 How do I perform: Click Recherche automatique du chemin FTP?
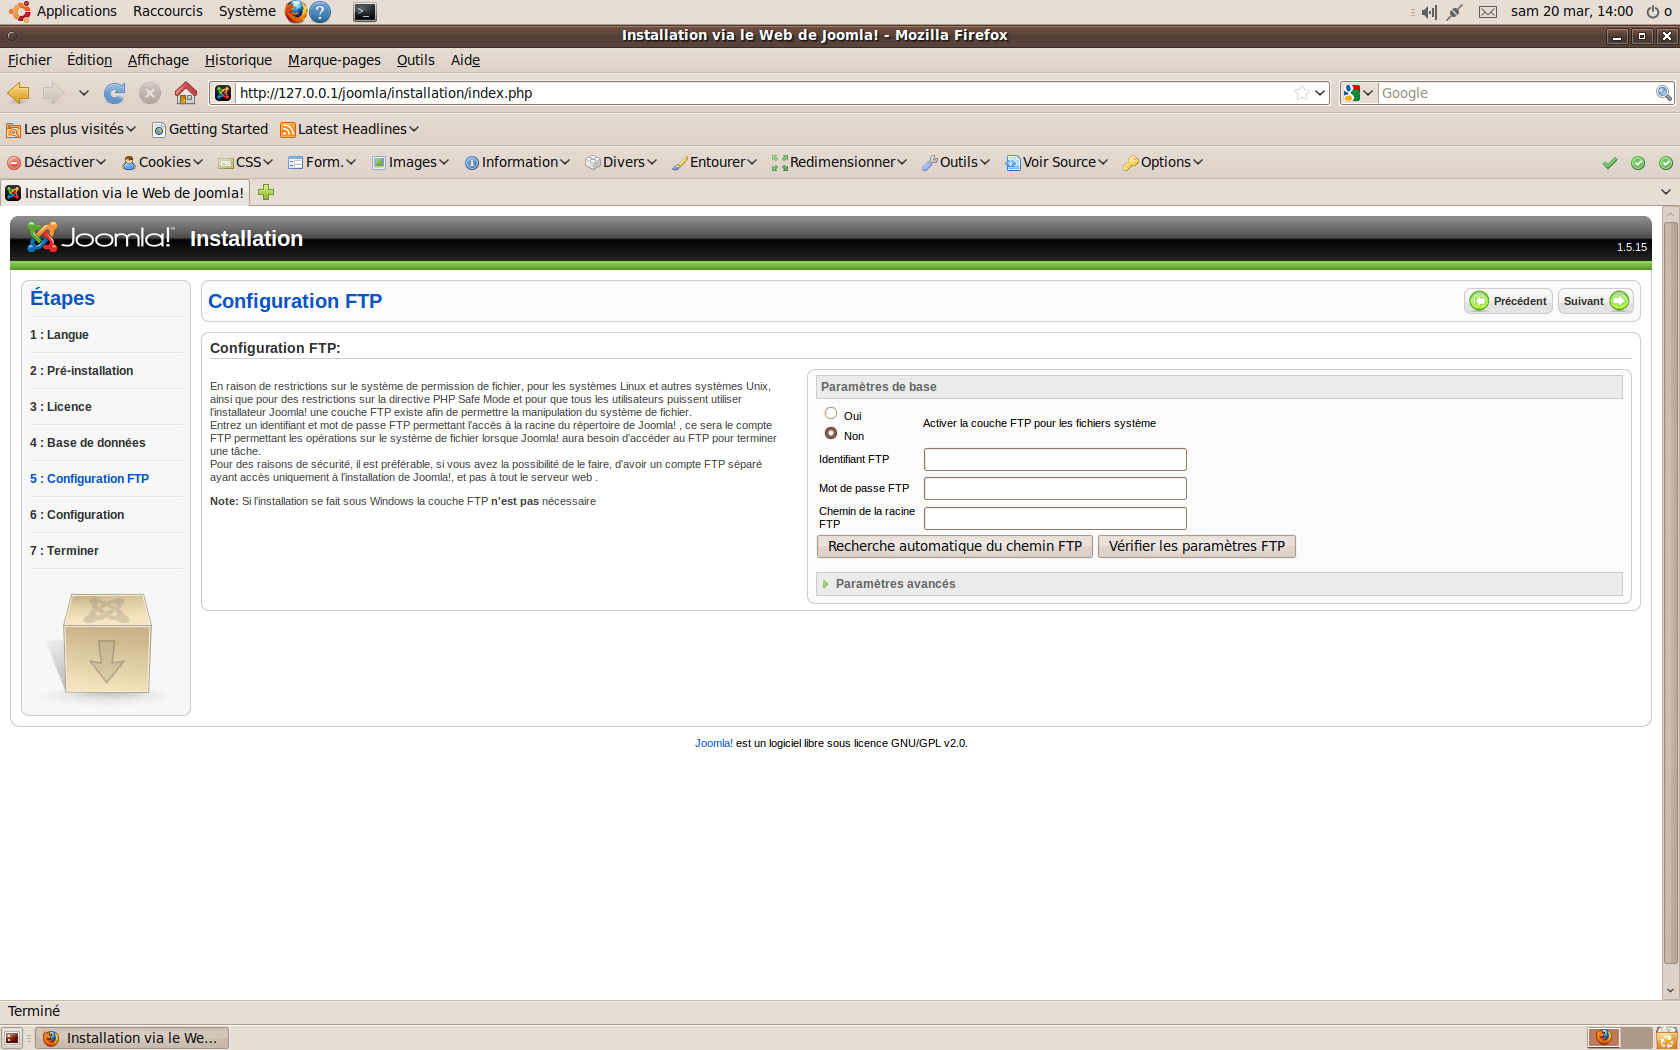(x=955, y=546)
